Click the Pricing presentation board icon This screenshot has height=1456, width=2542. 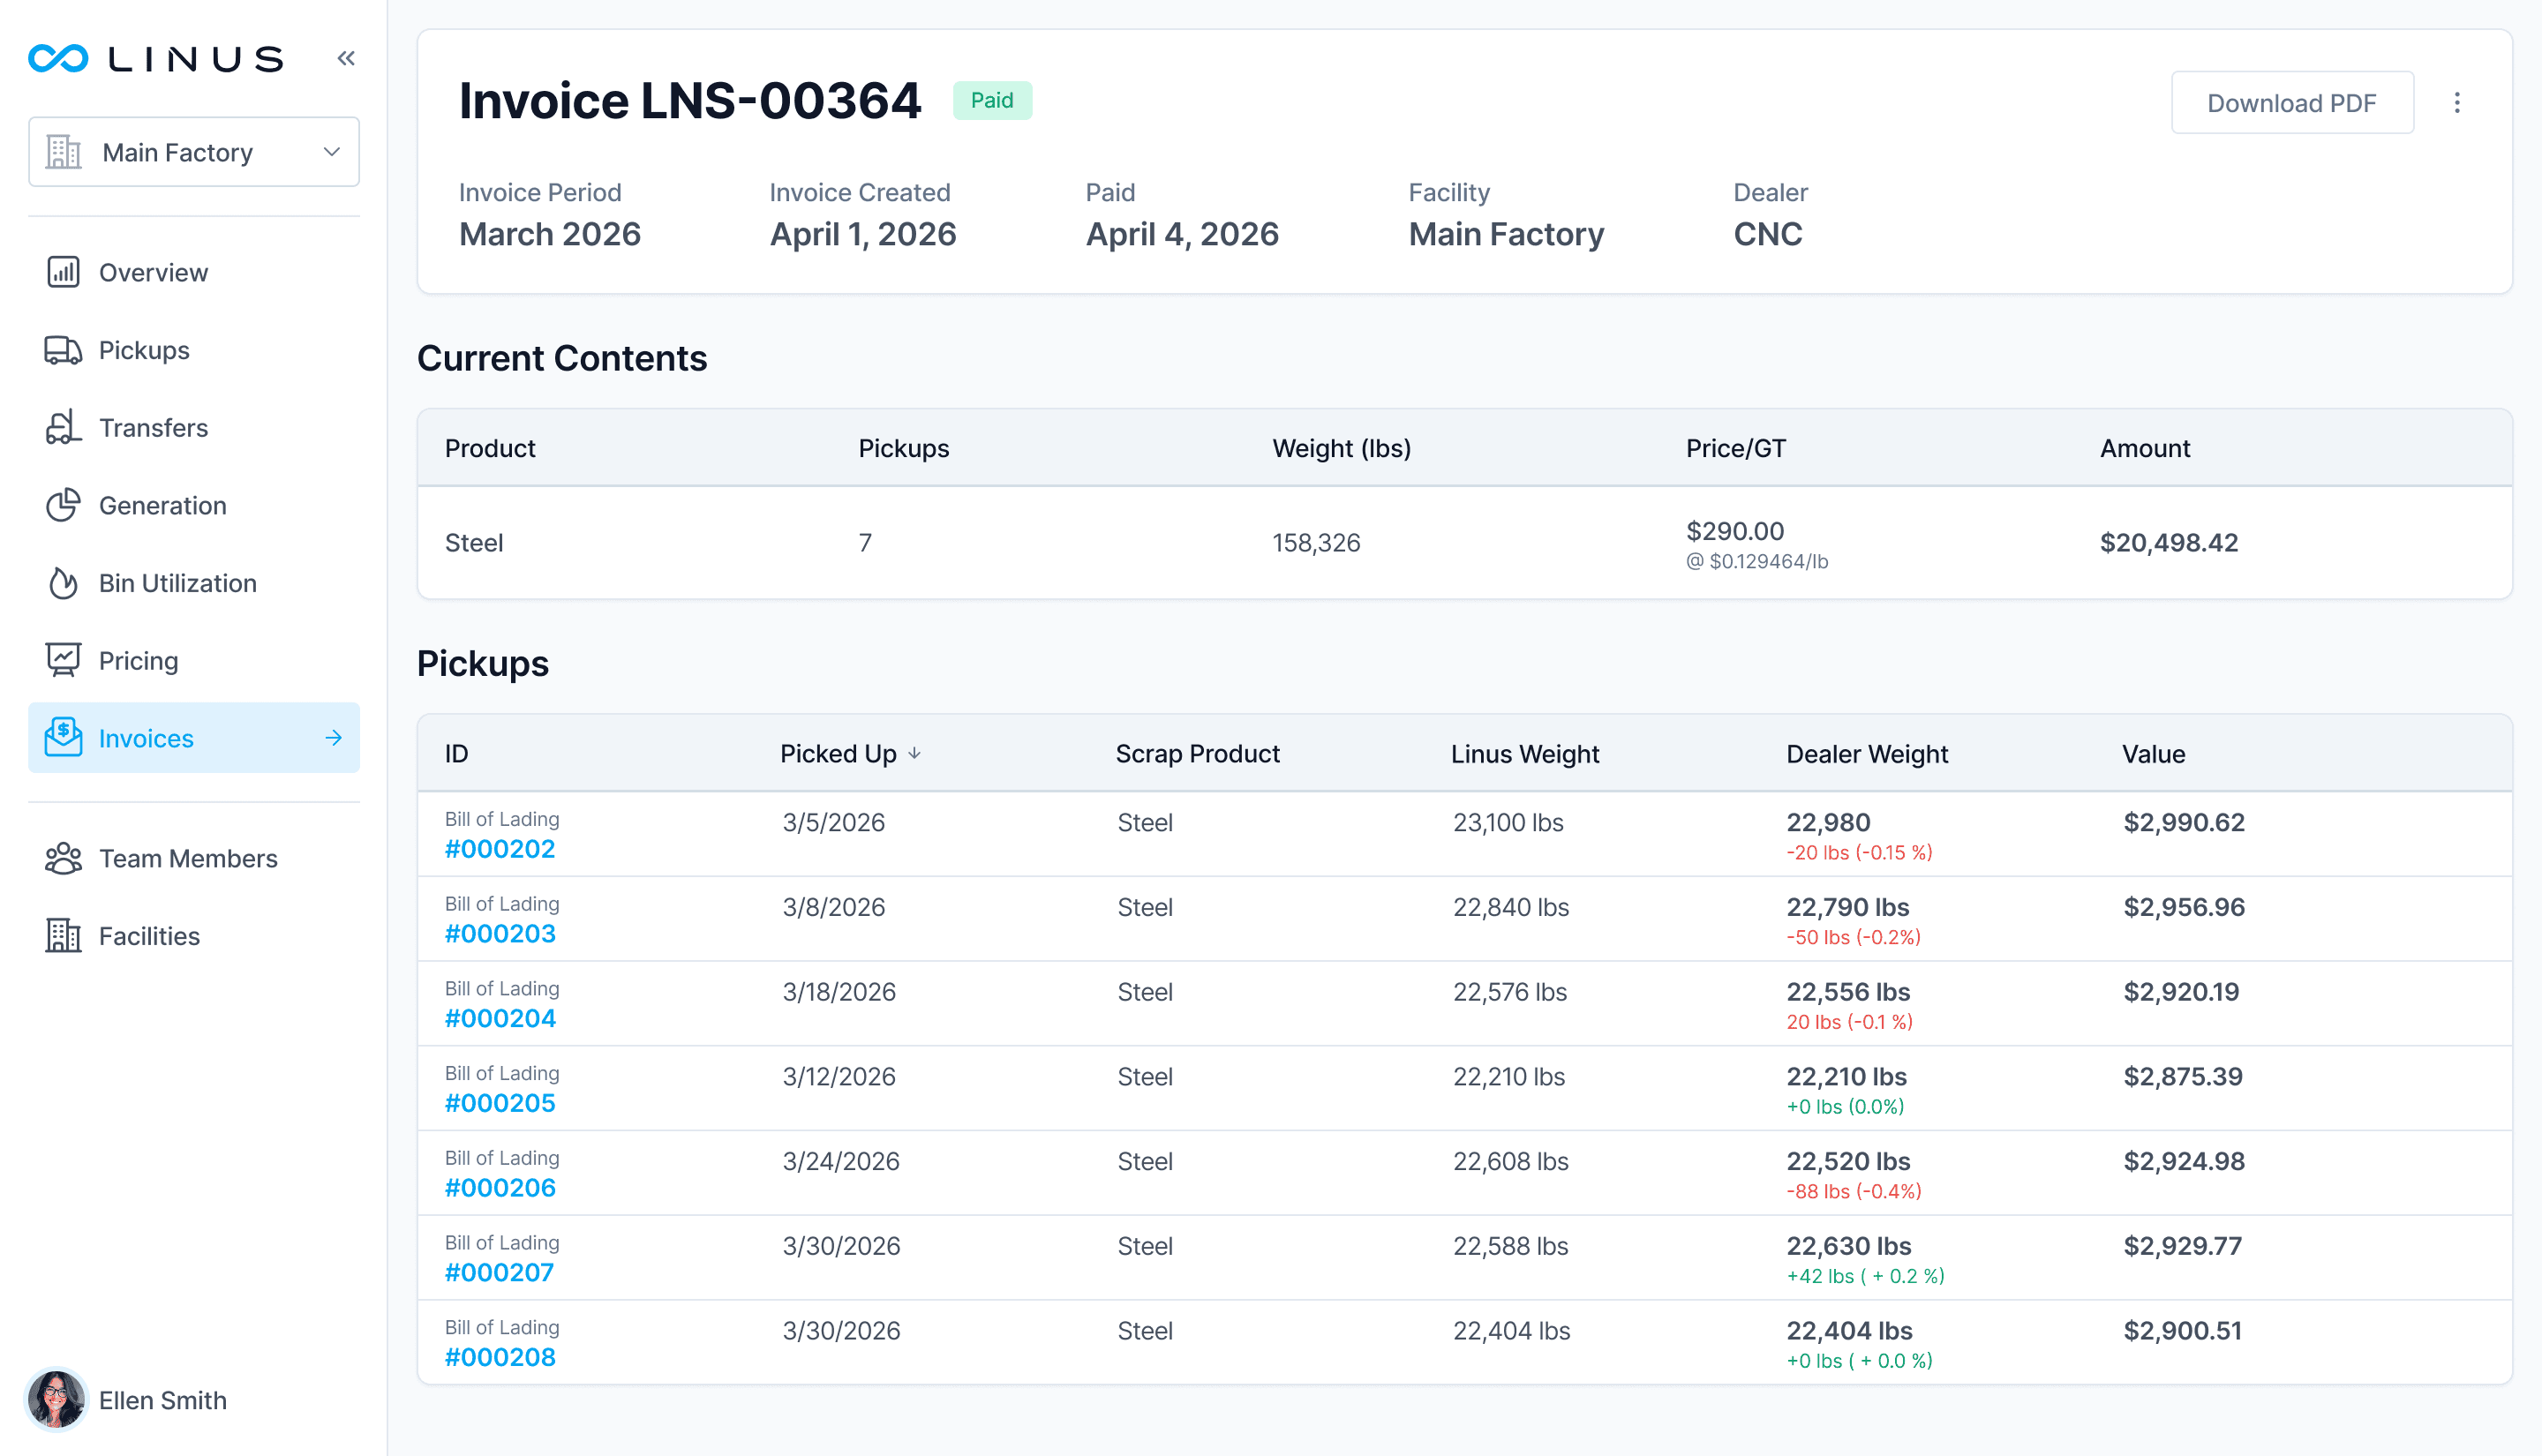[63, 660]
